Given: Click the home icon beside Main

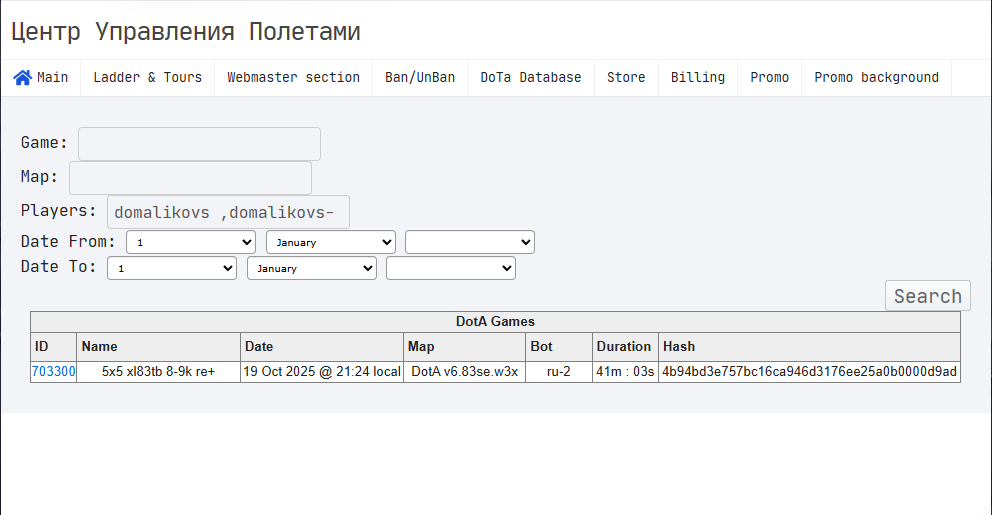Looking at the screenshot, I should tap(22, 77).
